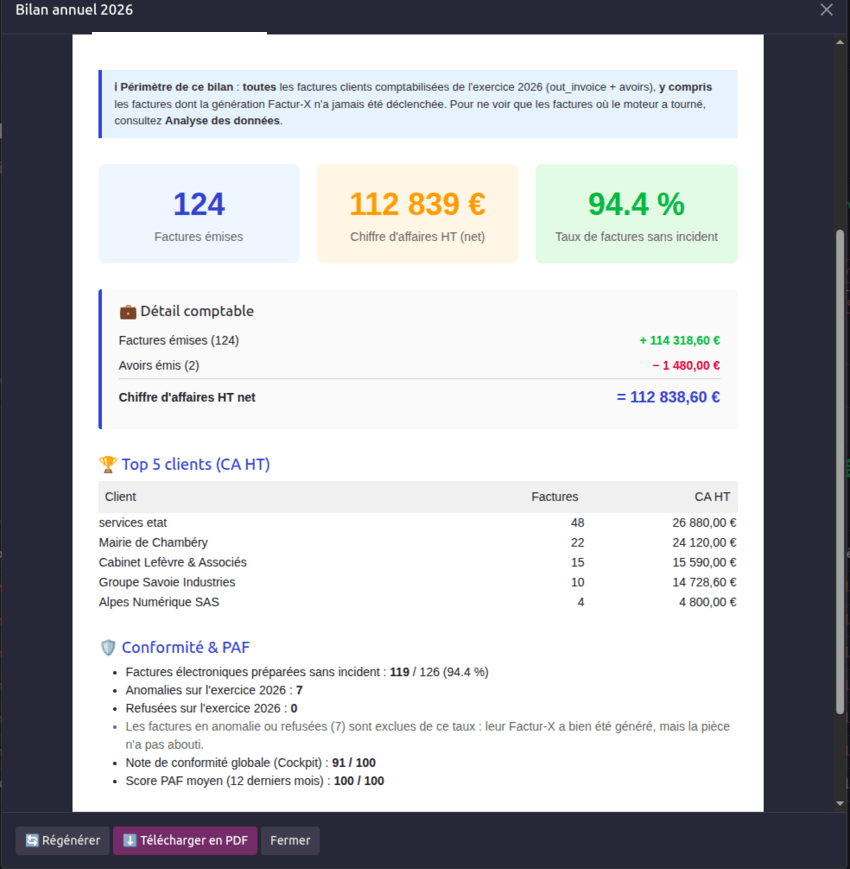This screenshot has width=850, height=869.
Task: Click Analyse des données in the info banner
Action: (222, 120)
